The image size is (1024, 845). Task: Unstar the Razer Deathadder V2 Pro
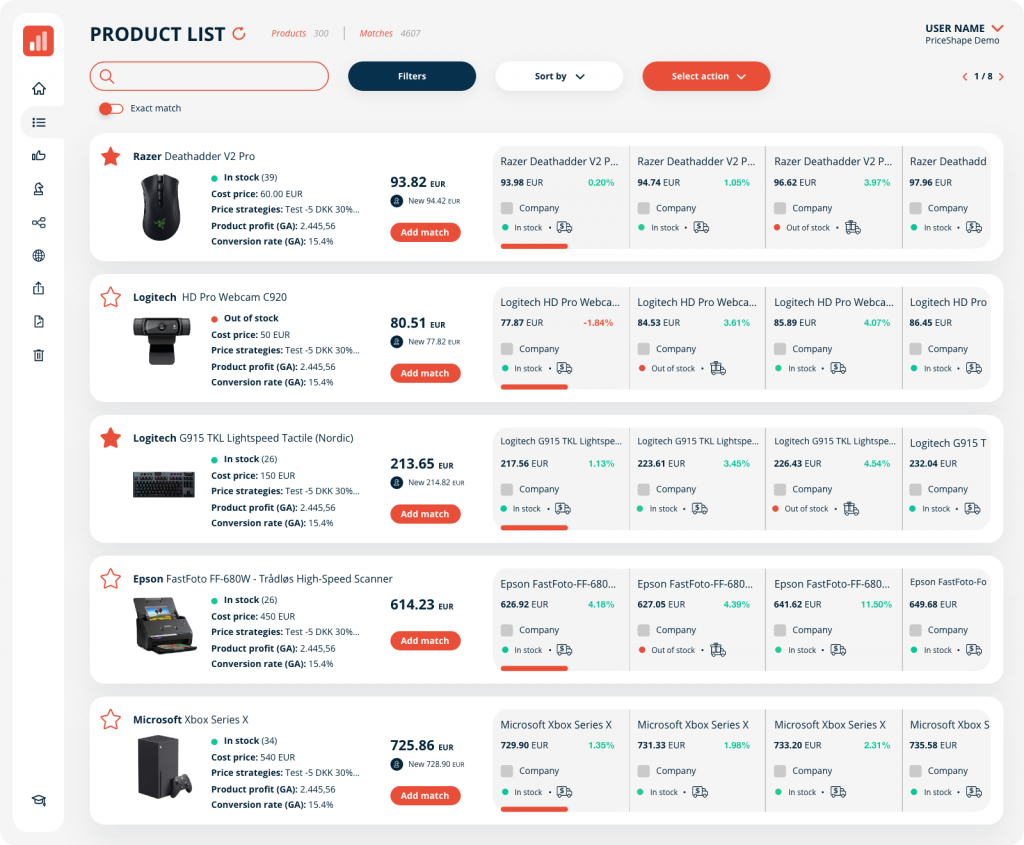110,156
